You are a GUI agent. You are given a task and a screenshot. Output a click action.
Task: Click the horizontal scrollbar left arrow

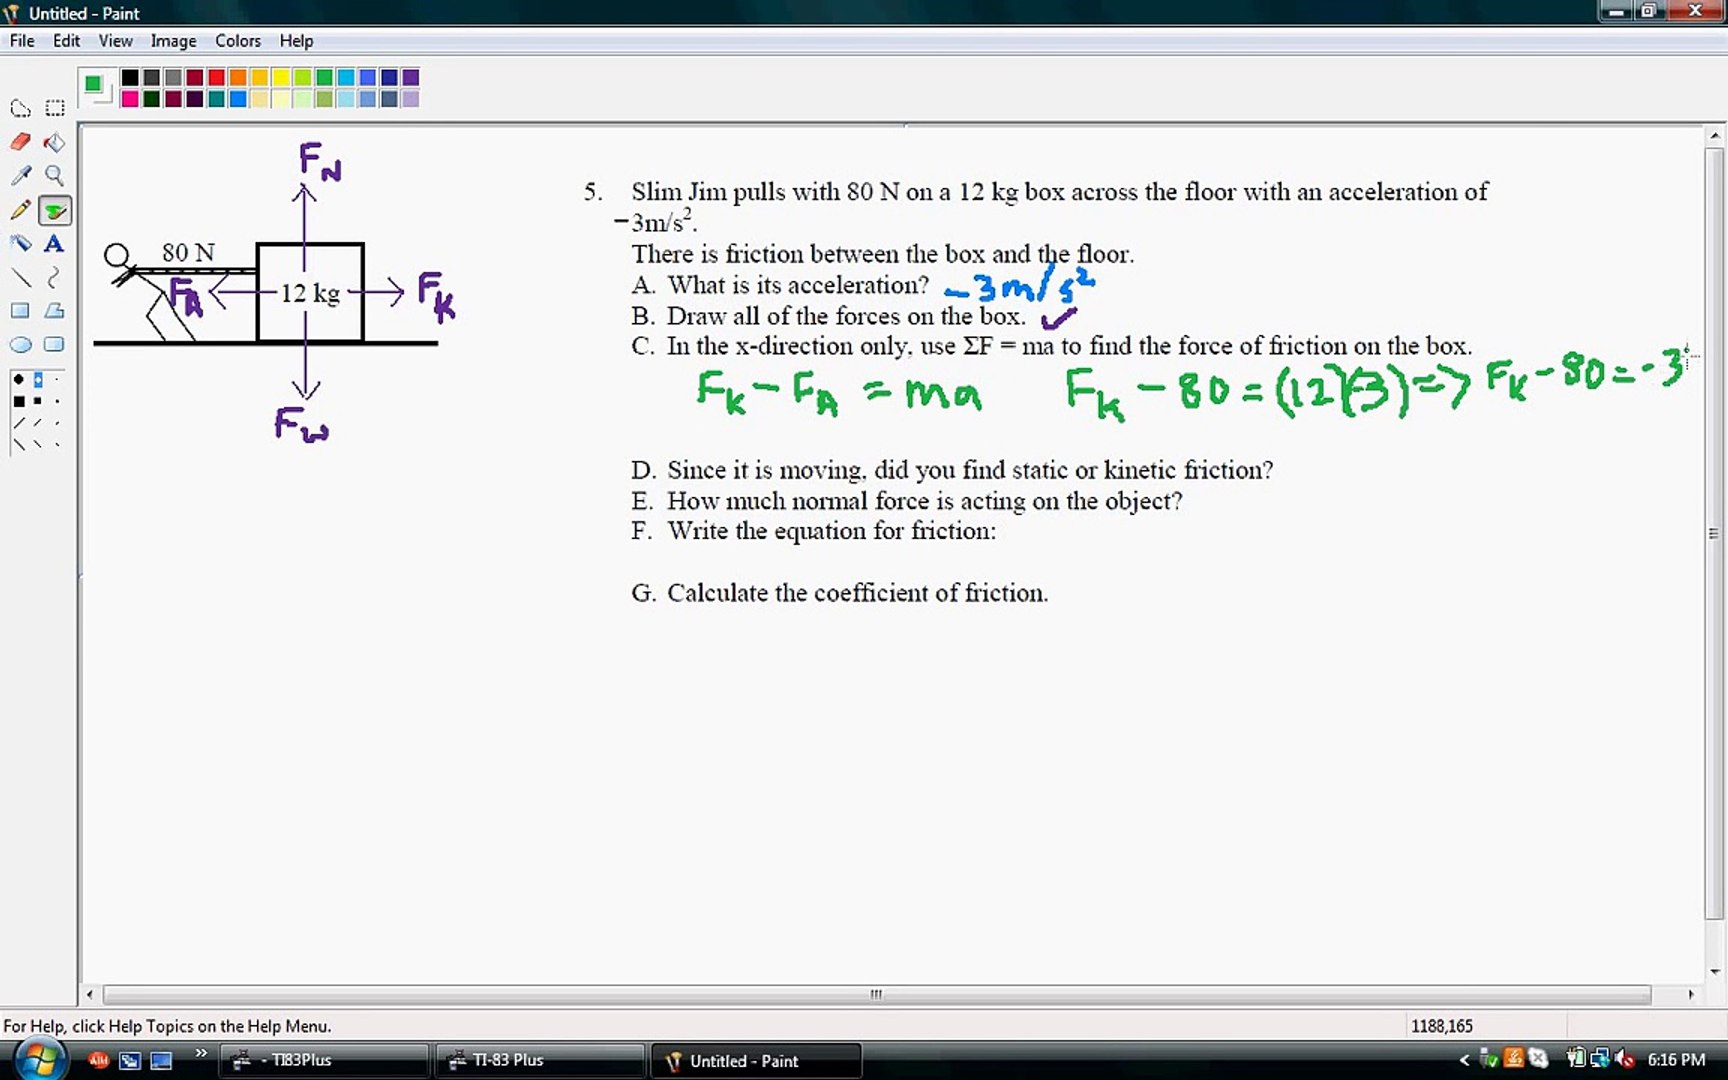click(x=90, y=994)
